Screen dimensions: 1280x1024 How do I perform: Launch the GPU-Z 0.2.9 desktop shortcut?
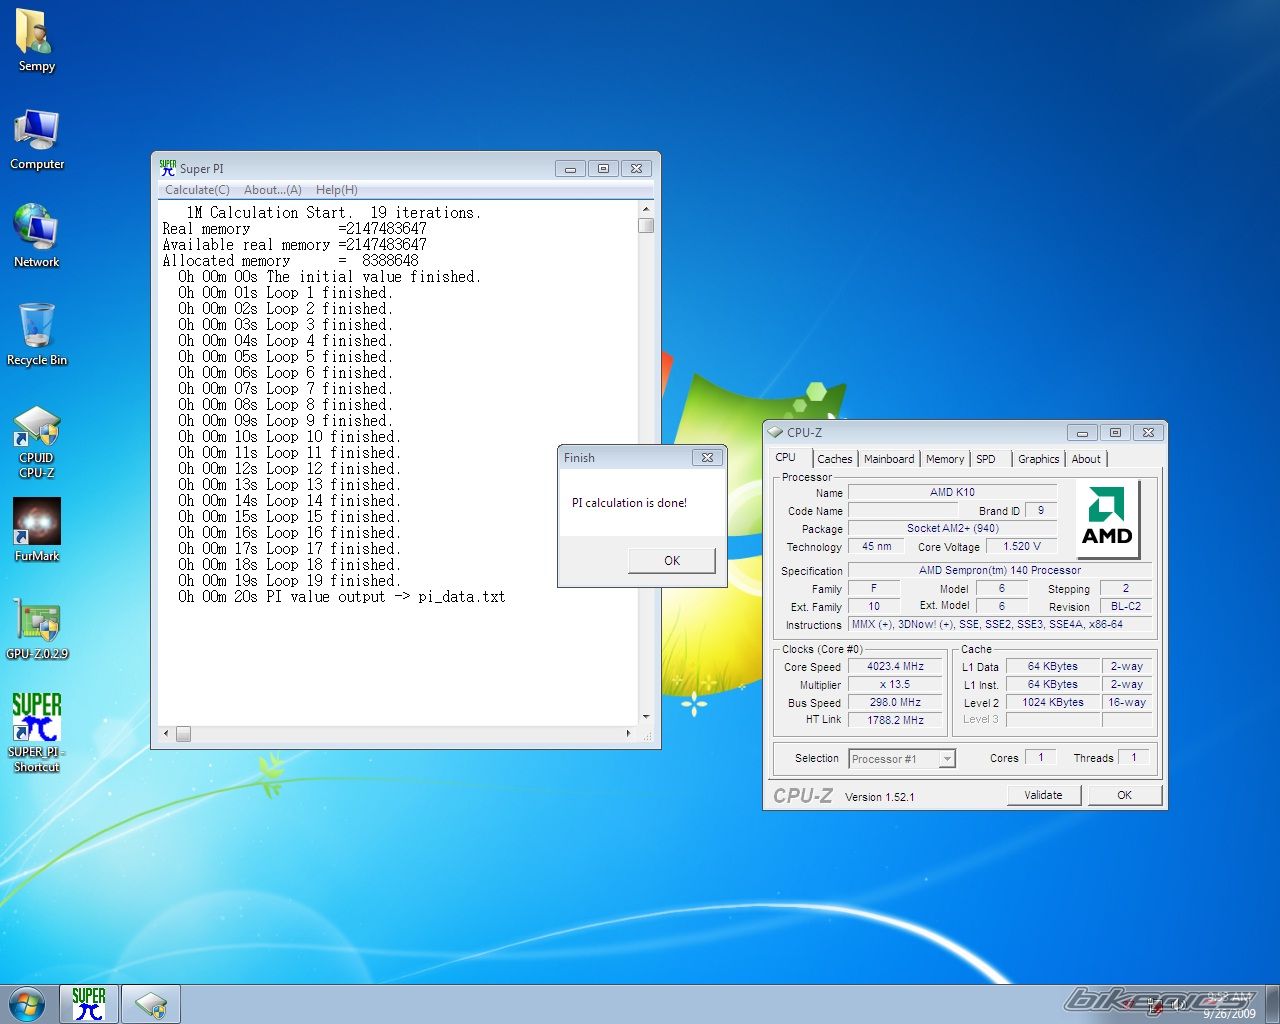(37, 621)
